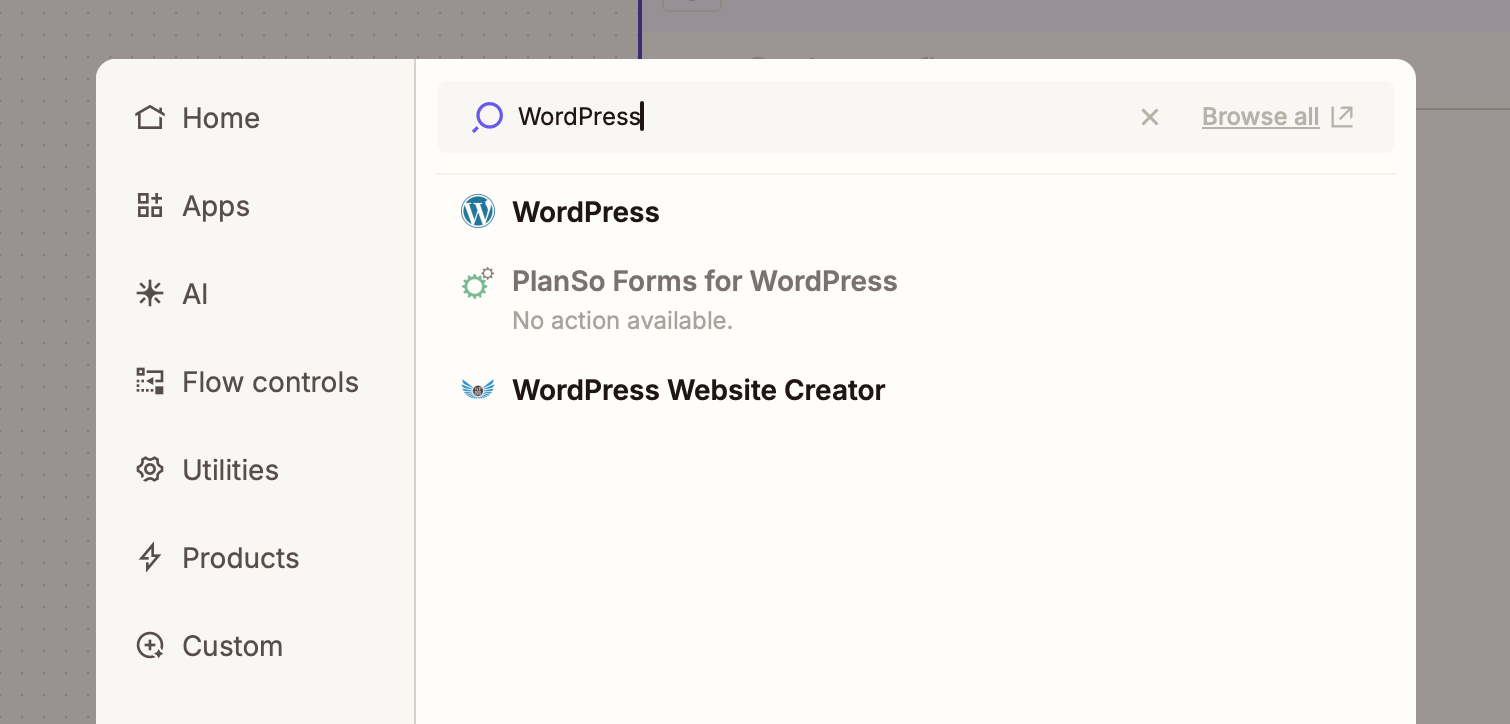Click the Apps grid icon
1510x724 pixels.
pyautogui.click(x=150, y=206)
